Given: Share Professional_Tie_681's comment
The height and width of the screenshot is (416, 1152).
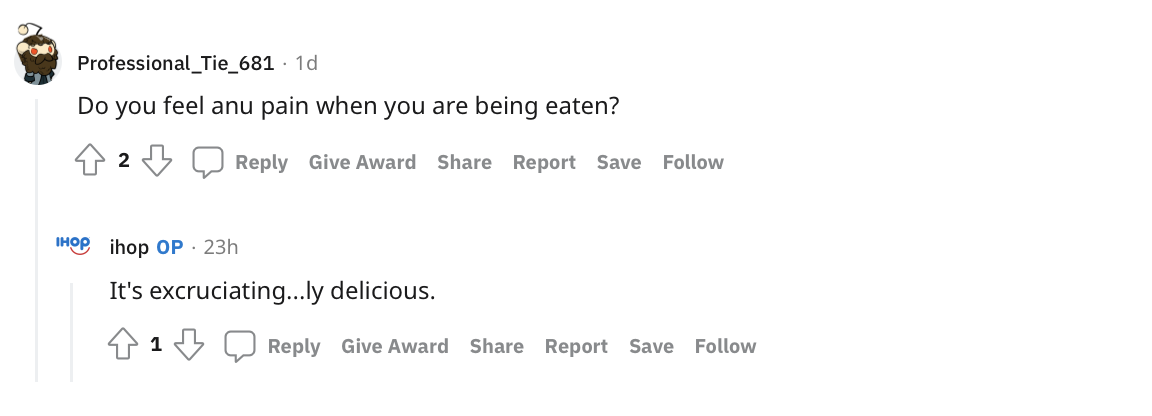Looking at the screenshot, I should click(x=464, y=162).
